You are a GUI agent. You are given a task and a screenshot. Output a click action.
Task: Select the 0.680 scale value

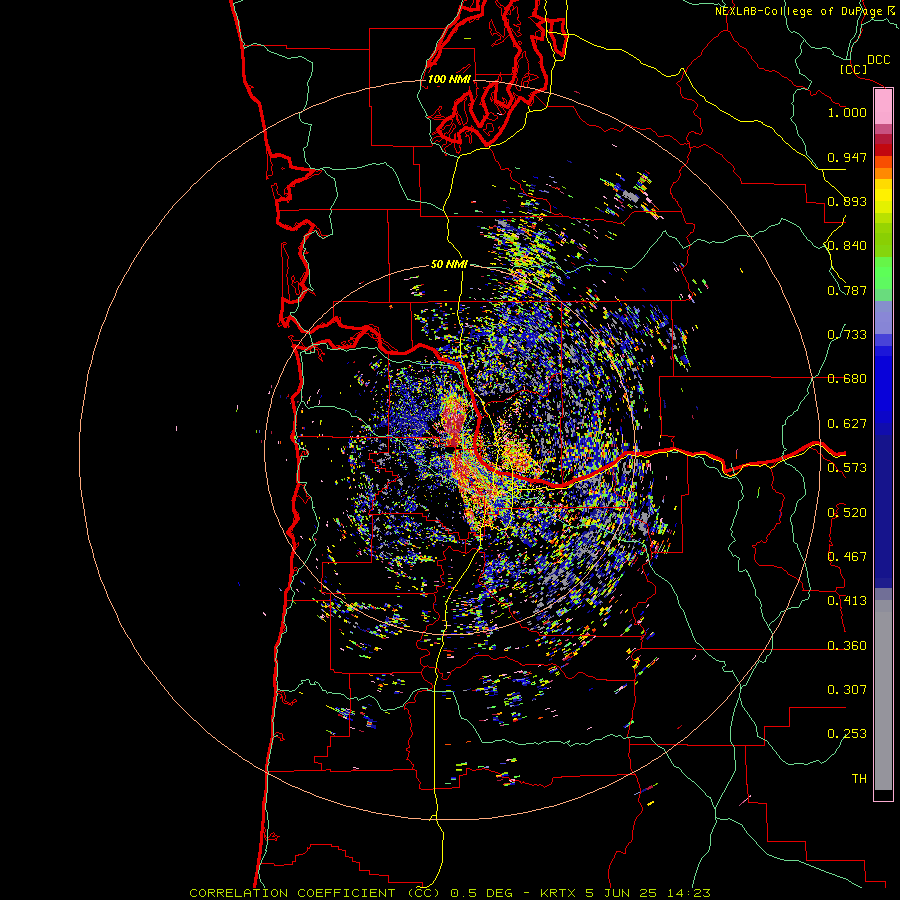point(847,379)
